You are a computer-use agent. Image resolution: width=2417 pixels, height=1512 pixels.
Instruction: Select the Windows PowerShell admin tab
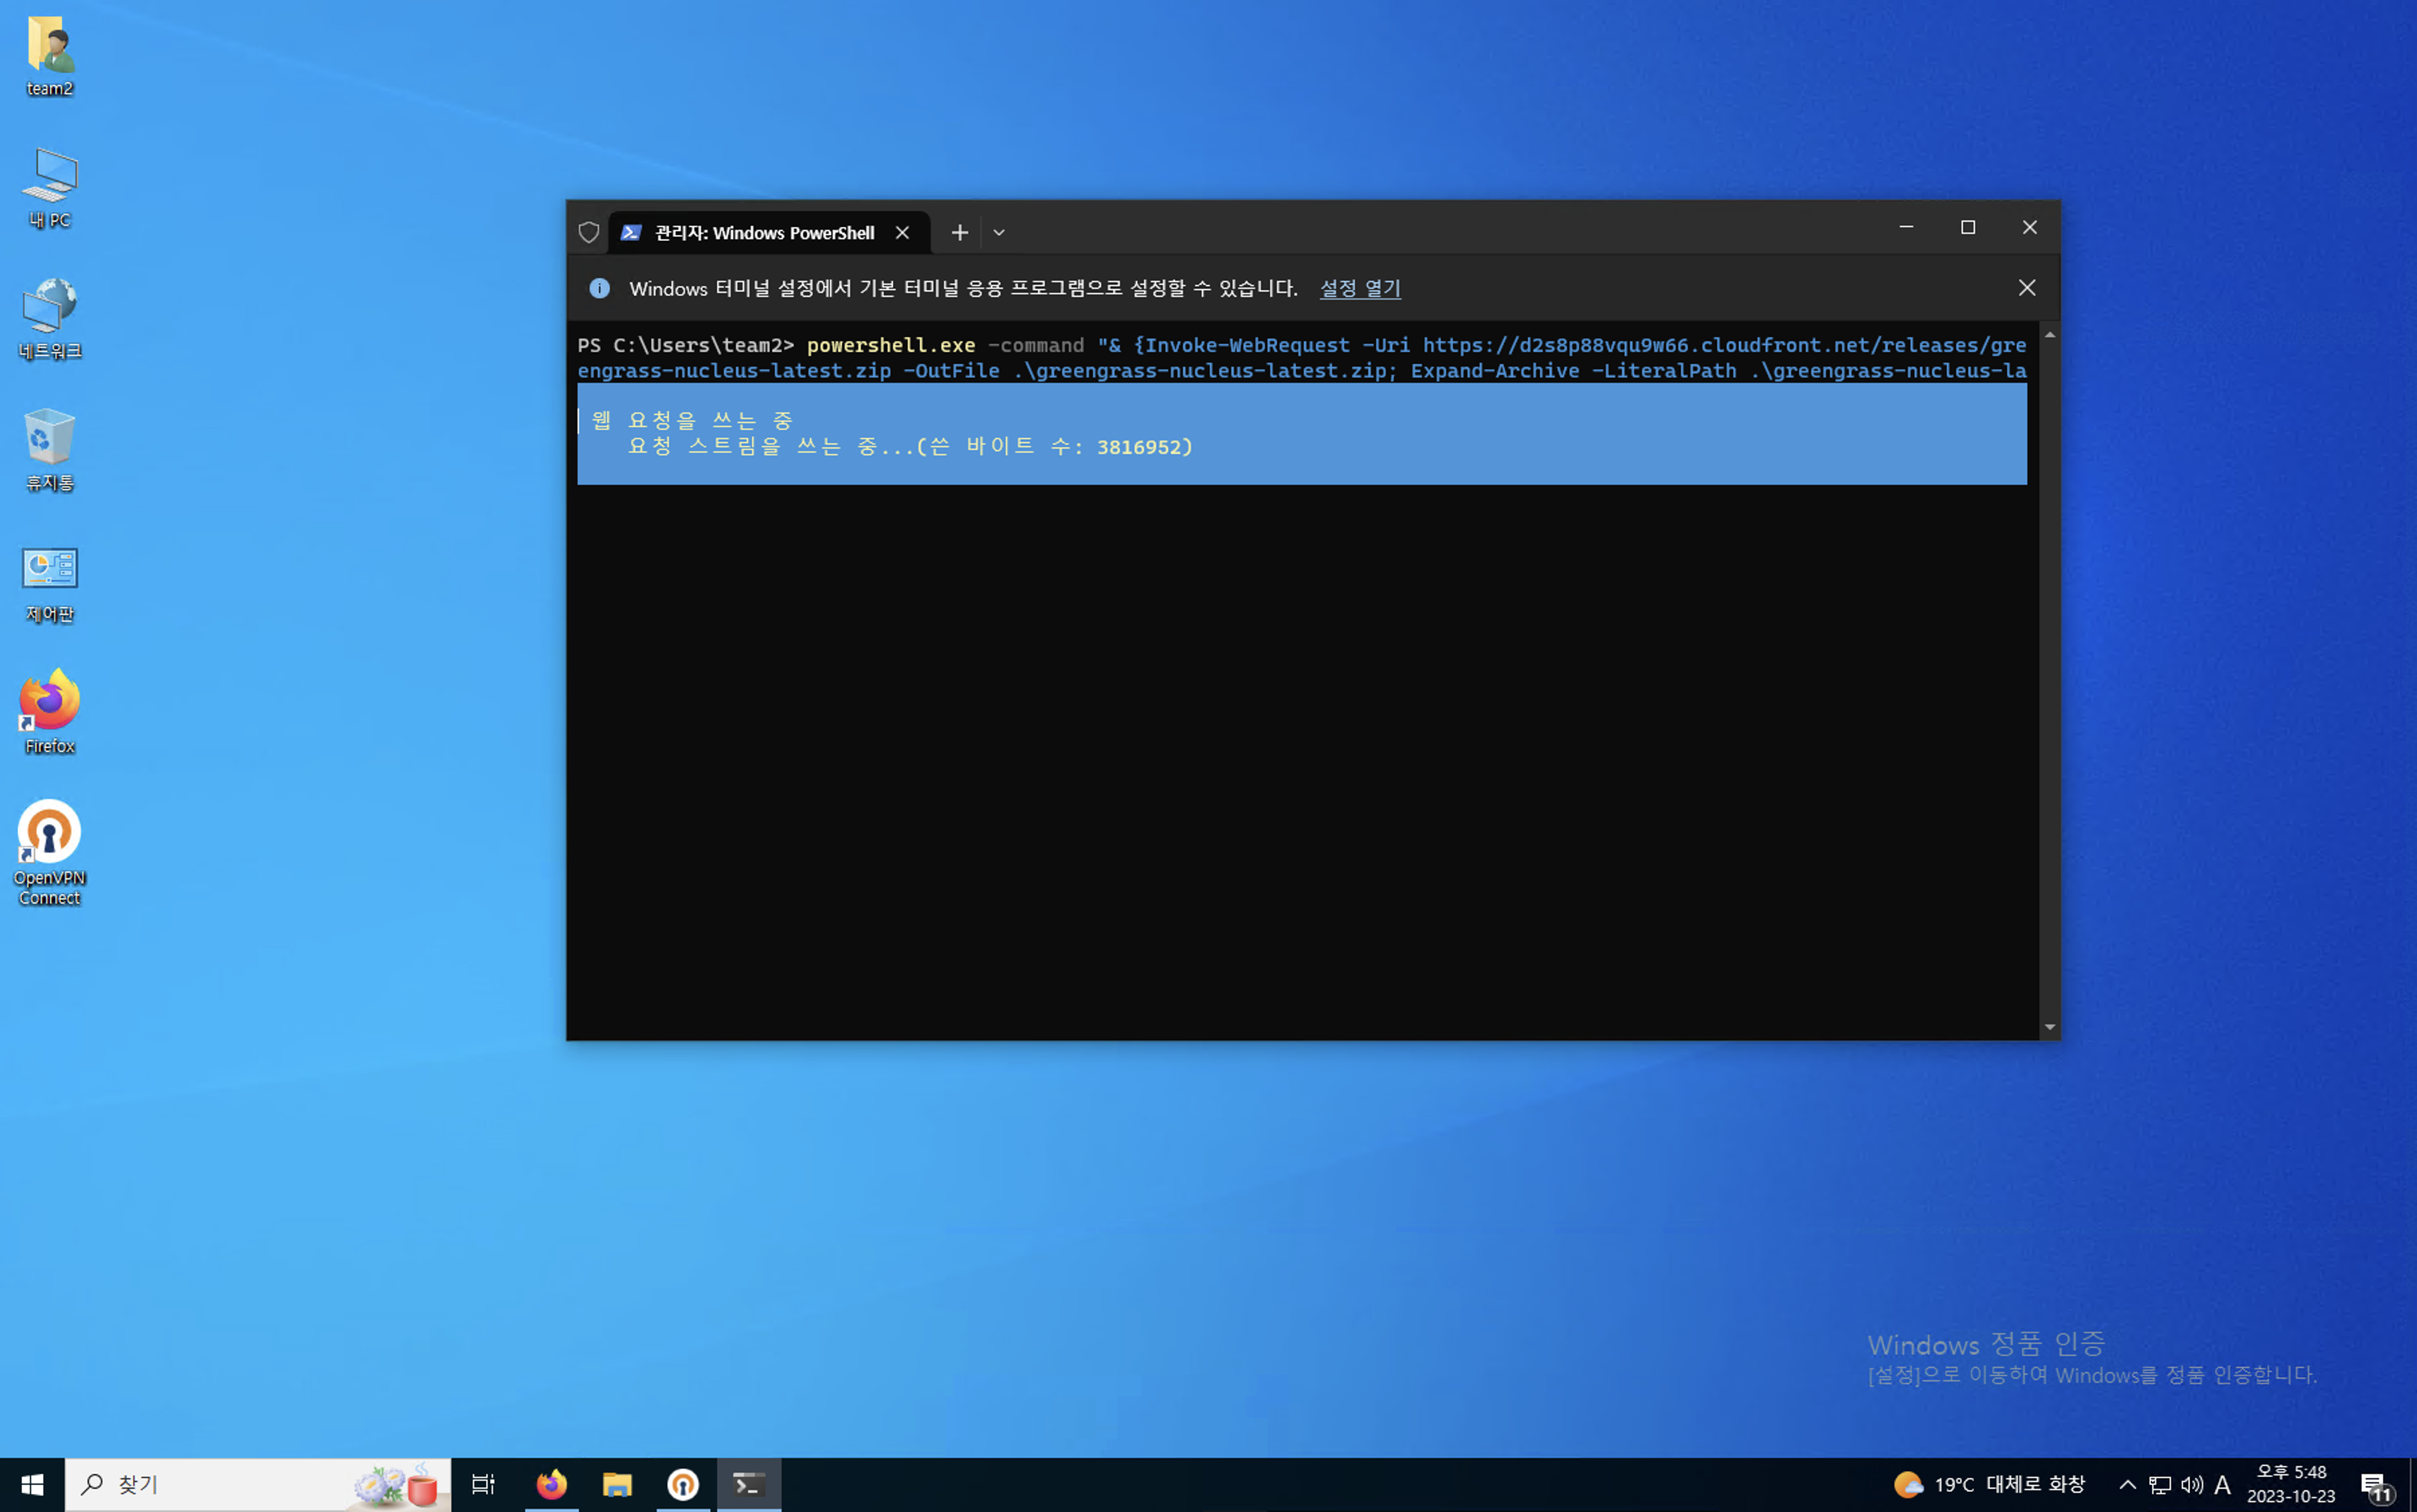[764, 232]
